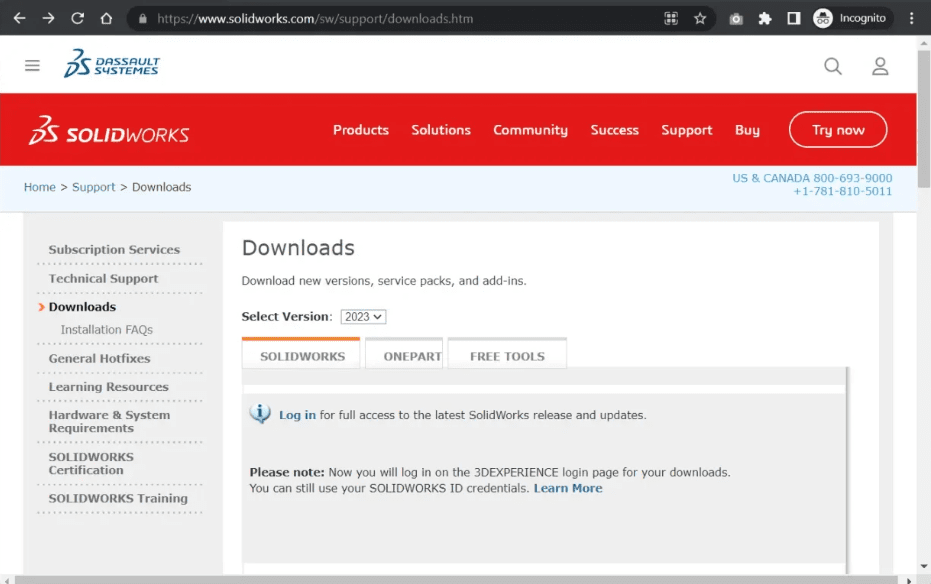
Task: Click the browser forward arrow
Action: [x=49, y=18]
